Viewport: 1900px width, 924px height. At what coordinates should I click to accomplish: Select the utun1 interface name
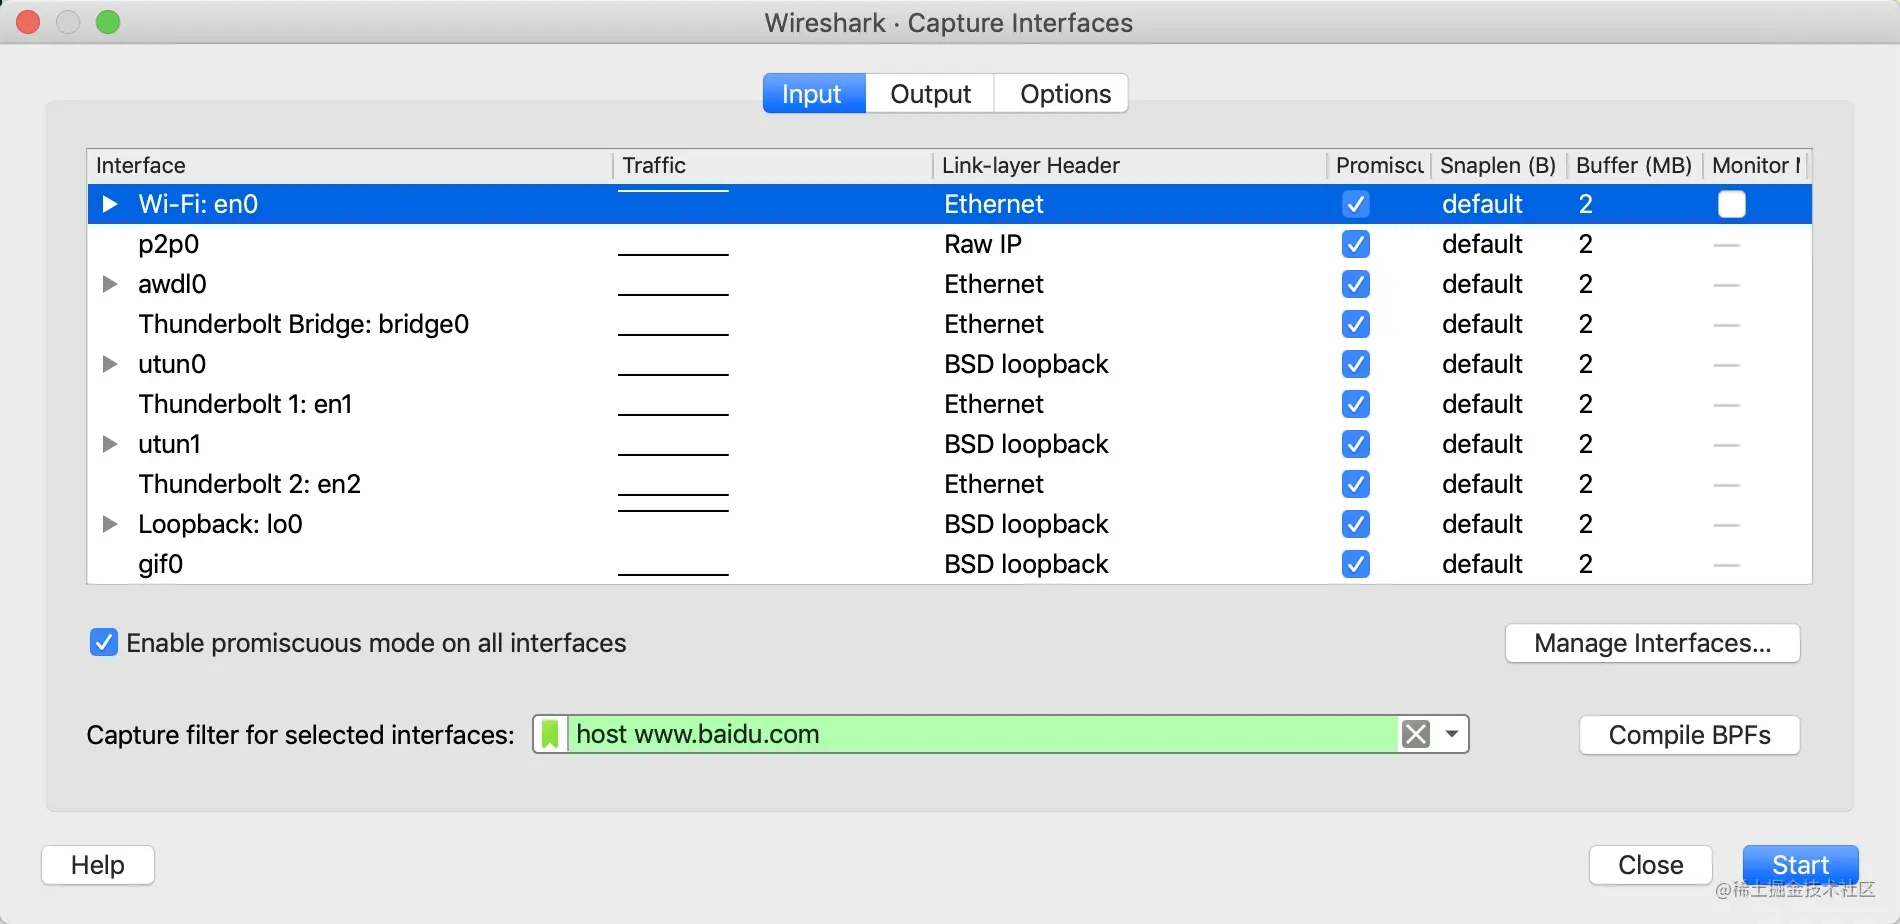coord(169,444)
